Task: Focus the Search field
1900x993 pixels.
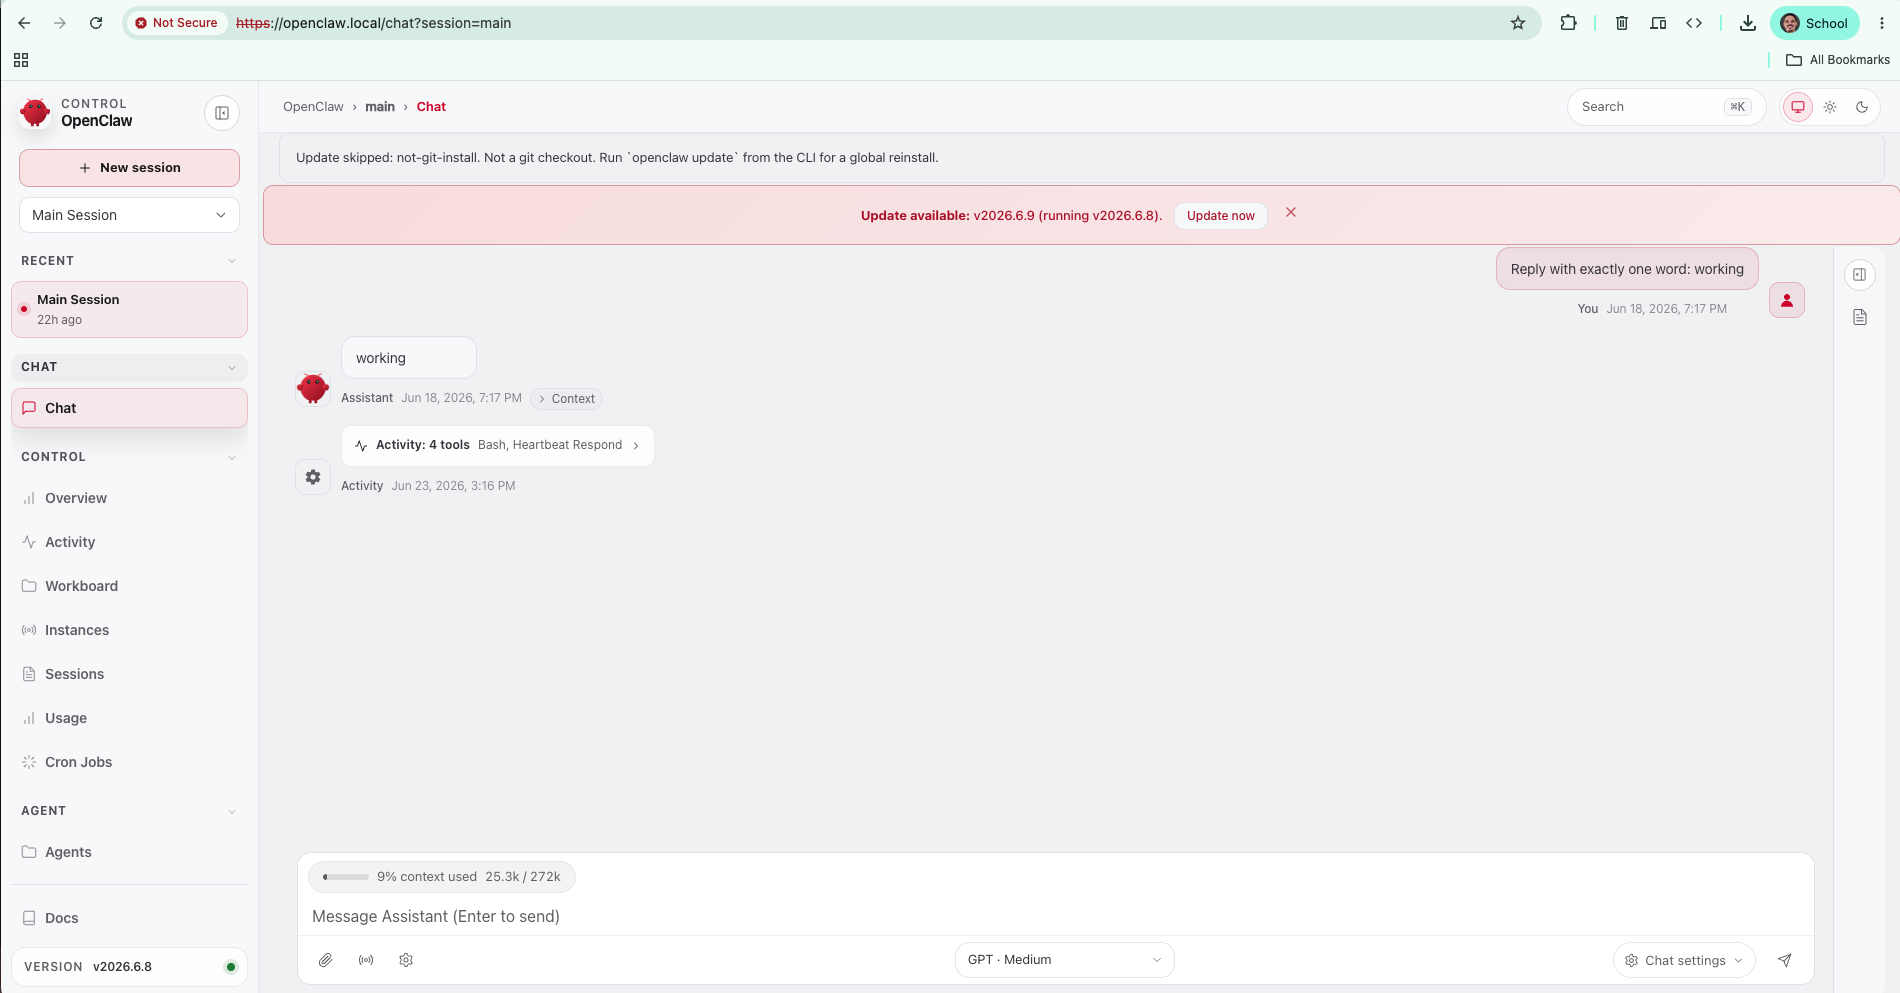Action: (x=1666, y=107)
